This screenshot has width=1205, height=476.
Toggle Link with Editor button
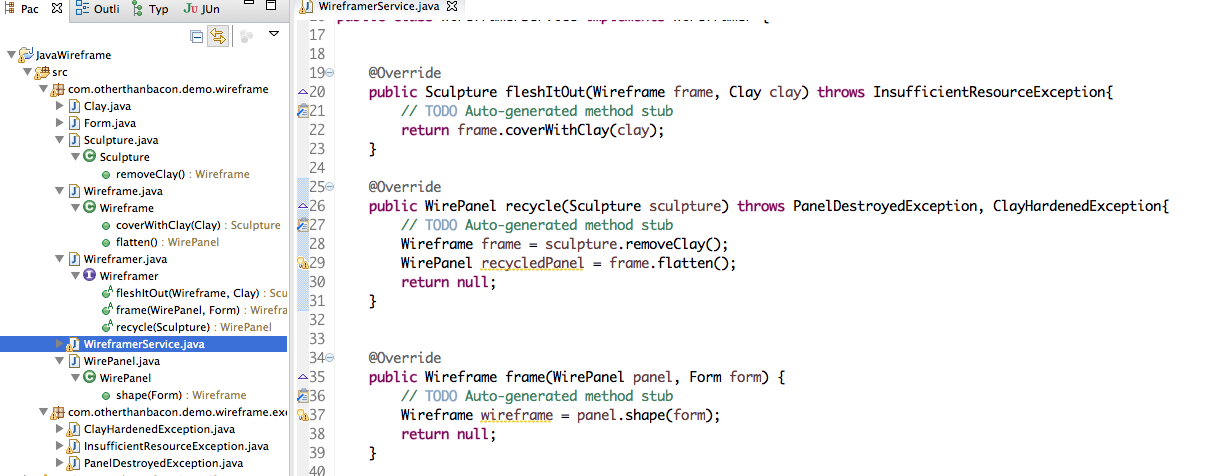[218, 36]
